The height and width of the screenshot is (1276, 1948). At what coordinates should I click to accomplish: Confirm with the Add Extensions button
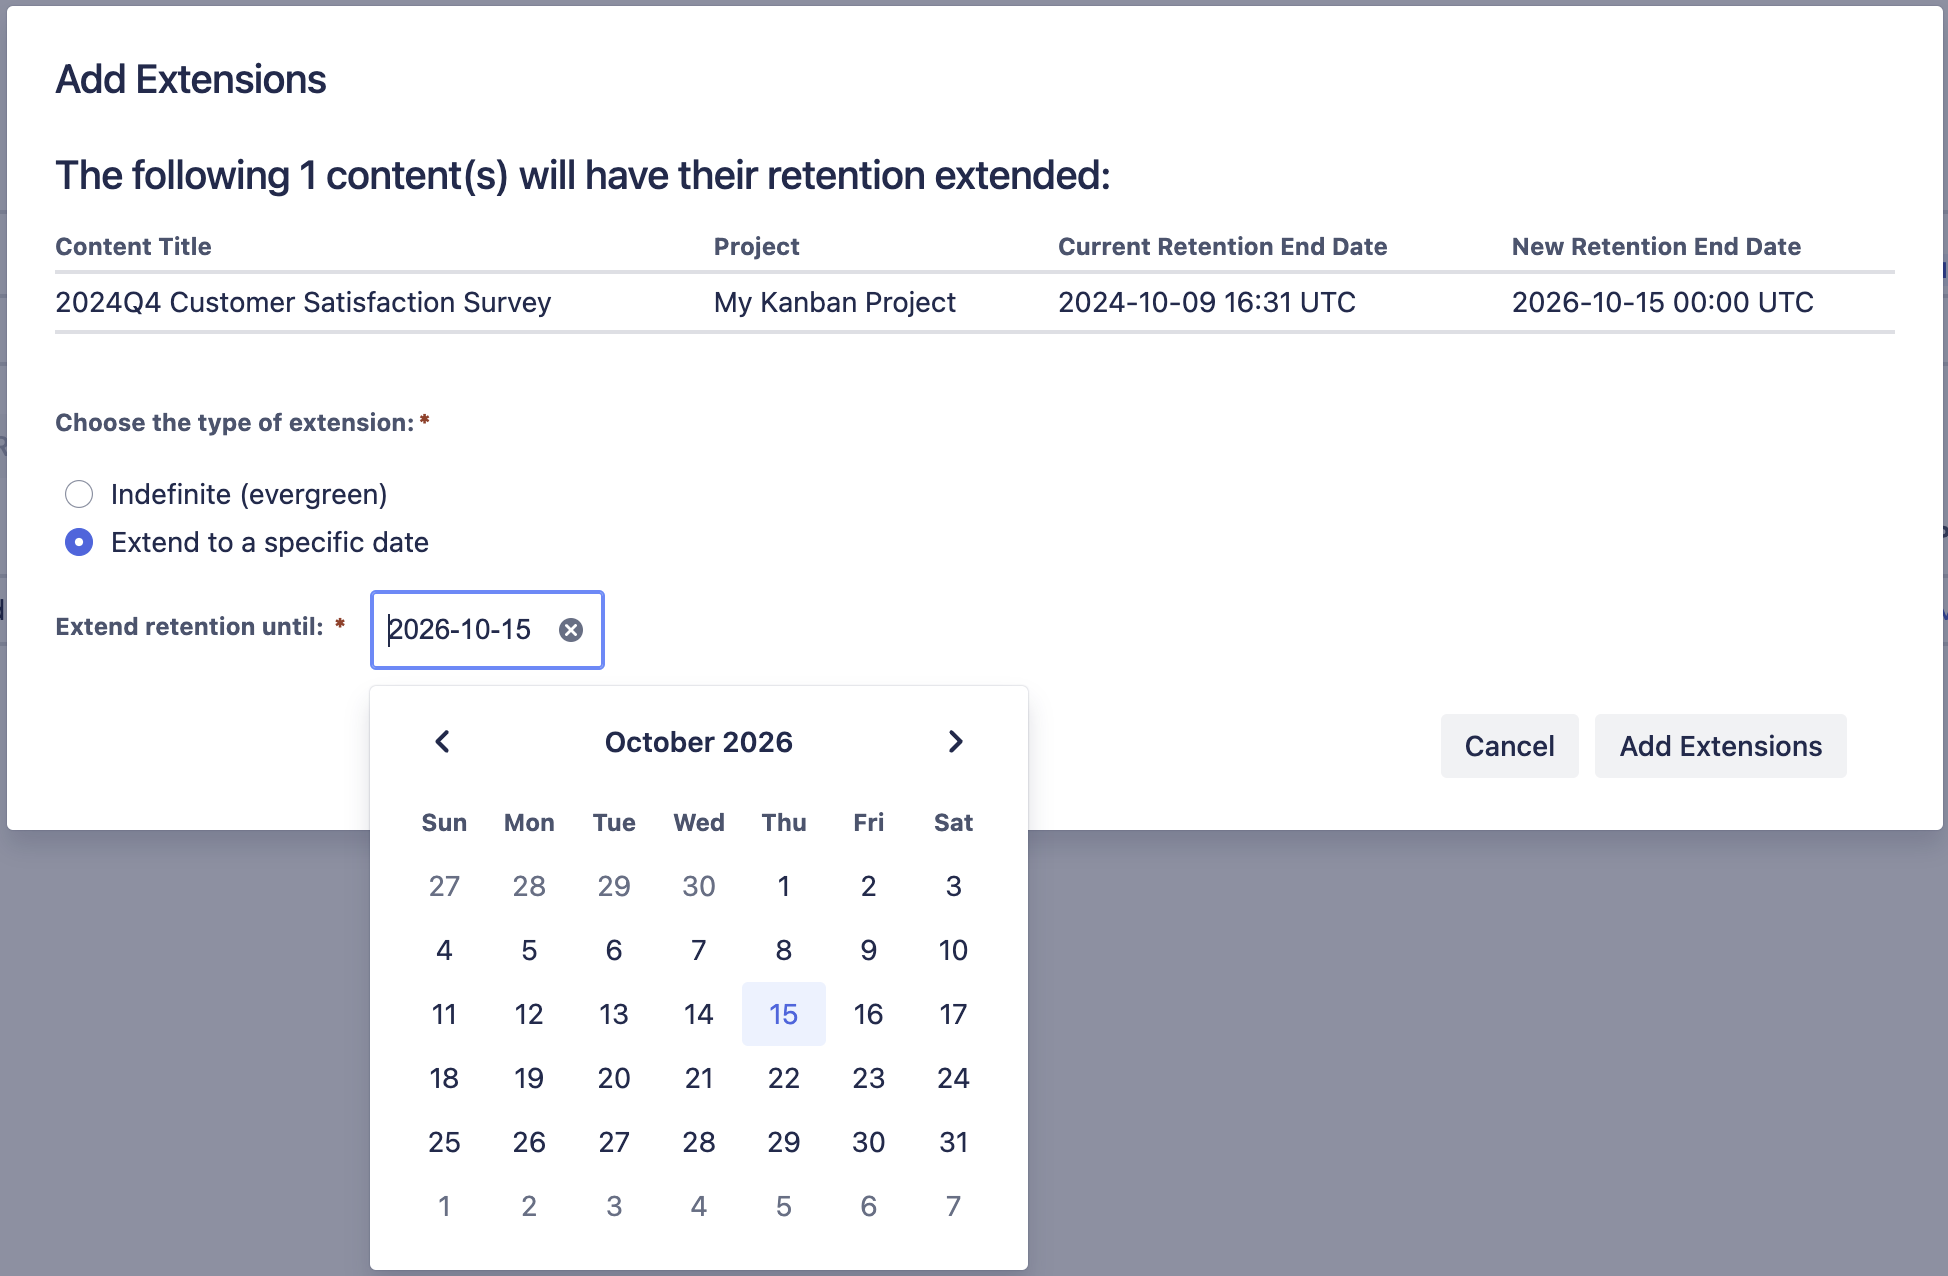(1720, 746)
